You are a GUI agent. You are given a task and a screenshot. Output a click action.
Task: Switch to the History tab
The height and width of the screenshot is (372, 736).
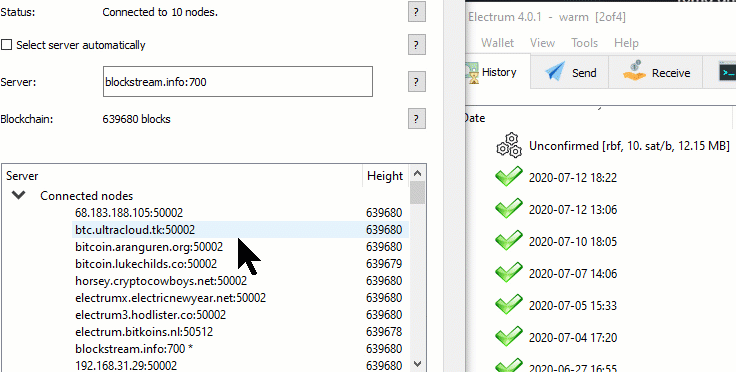click(x=498, y=72)
